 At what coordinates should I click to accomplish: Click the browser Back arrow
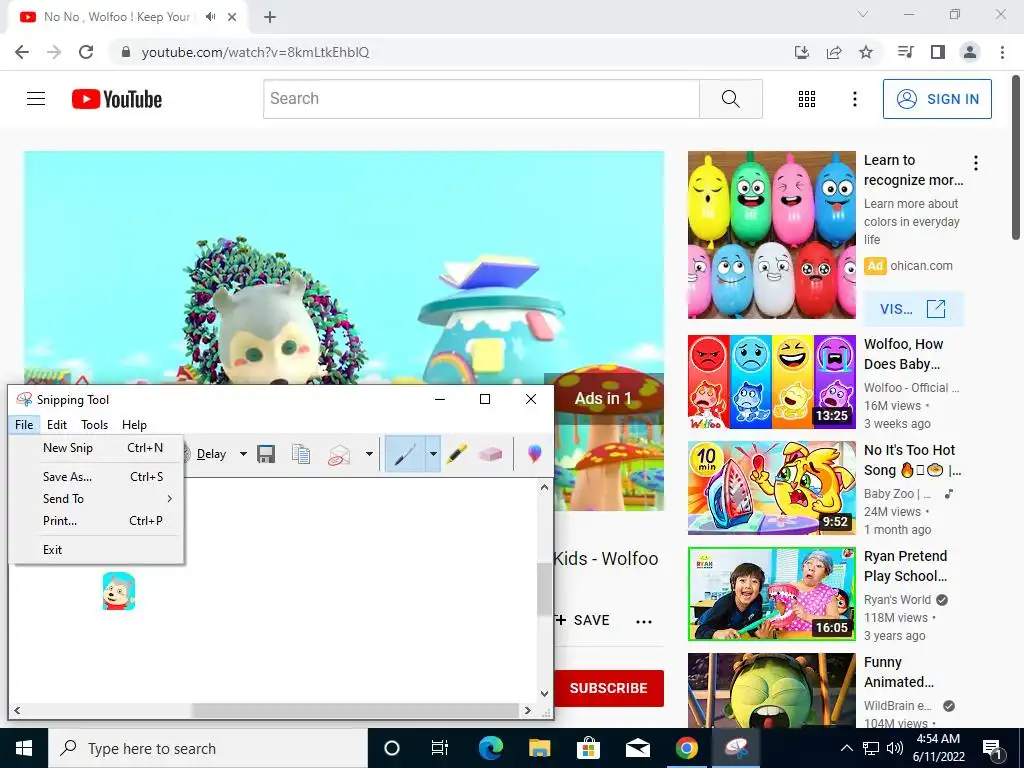pyautogui.click(x=22, y=52)
